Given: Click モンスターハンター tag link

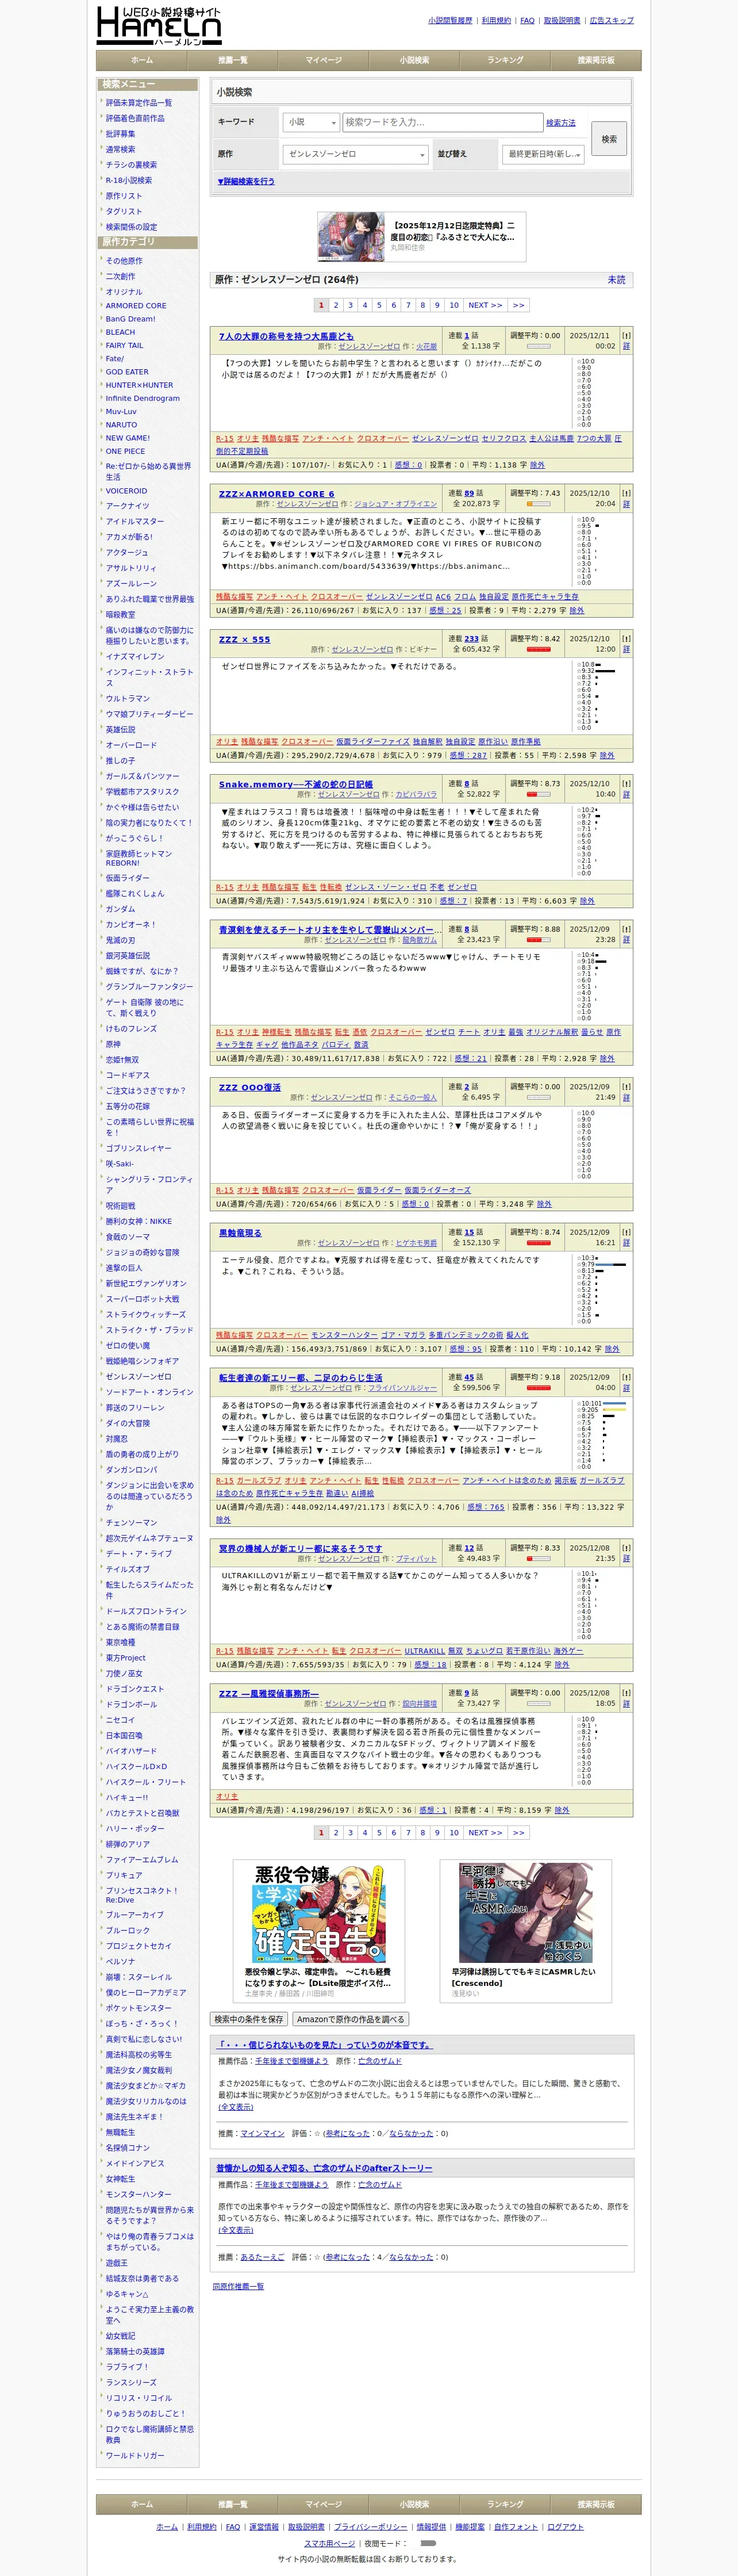Looking at the screenshot, I should [344, 1335].
